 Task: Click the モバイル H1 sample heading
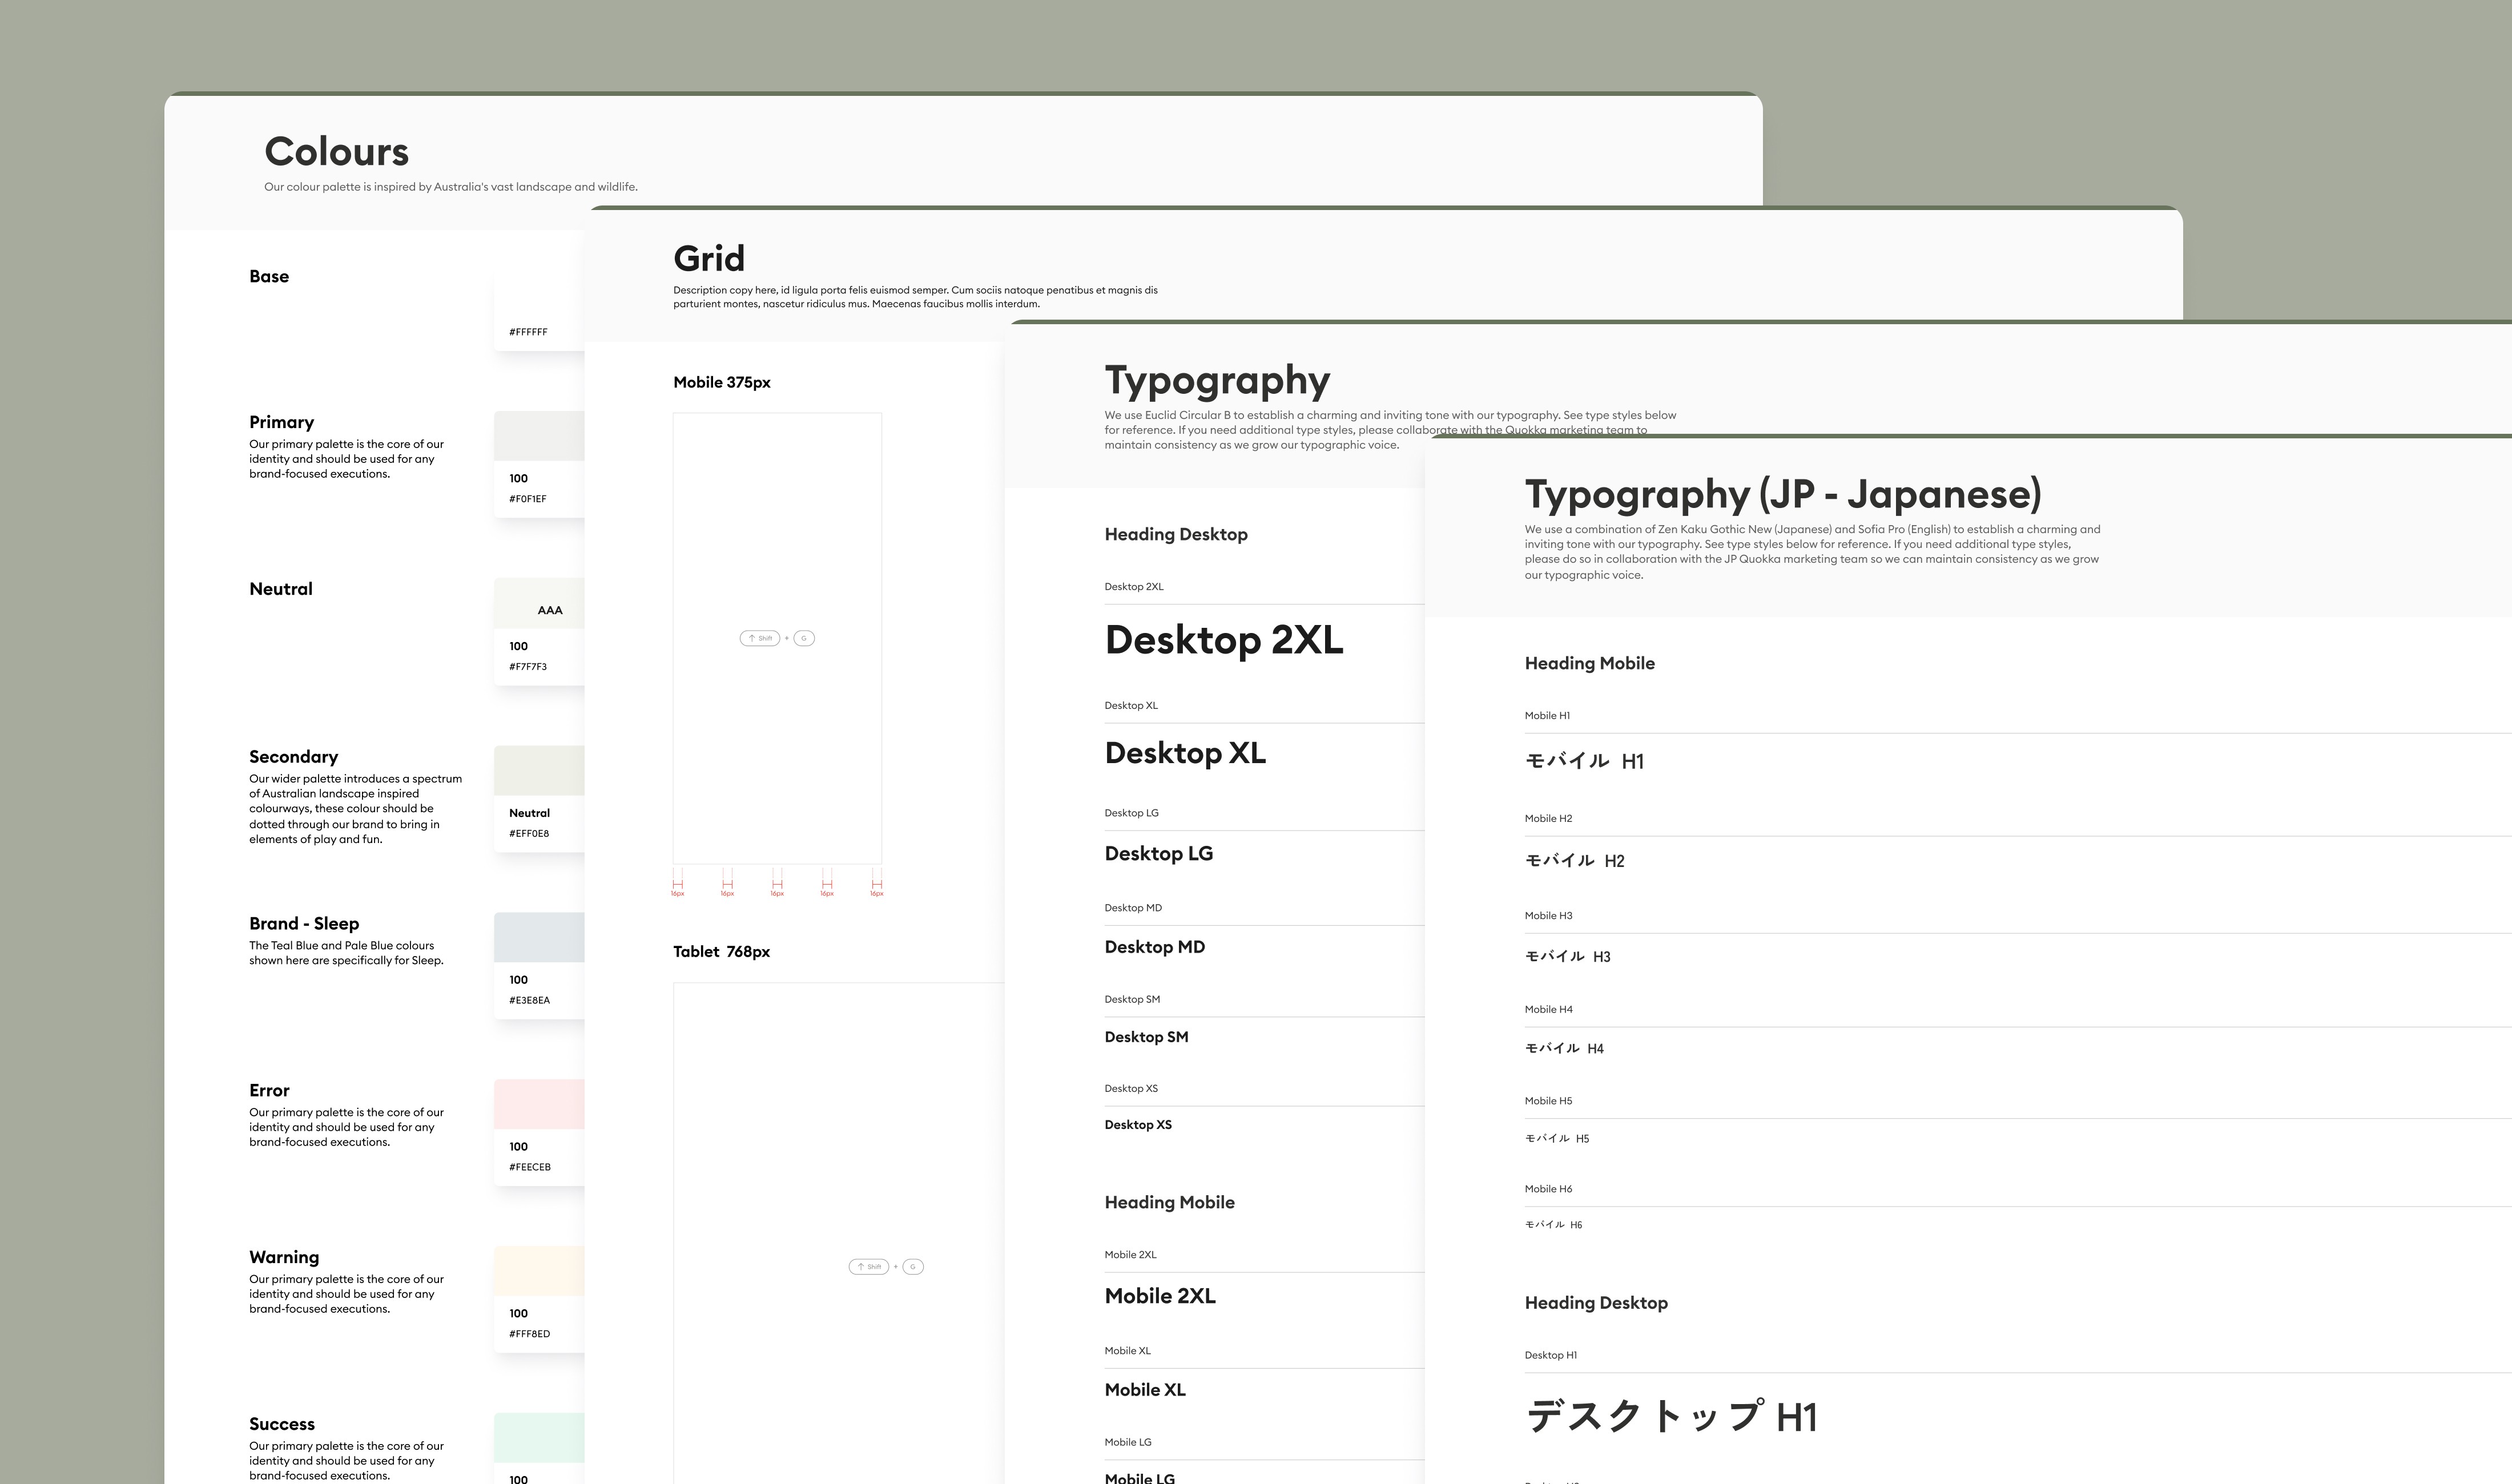click(x=1584, y=761)
